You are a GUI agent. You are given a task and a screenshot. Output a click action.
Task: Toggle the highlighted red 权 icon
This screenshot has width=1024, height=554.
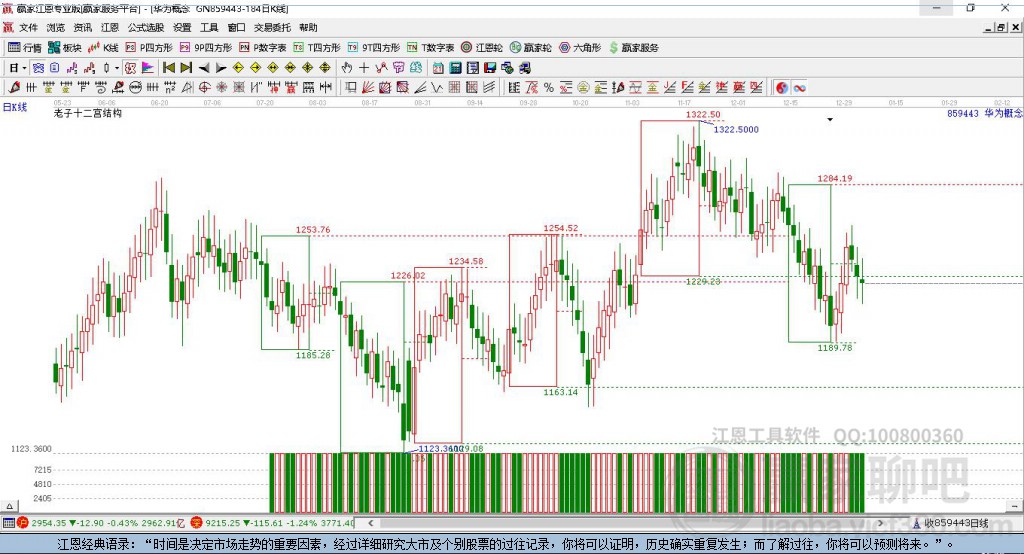tap(131, 68)
